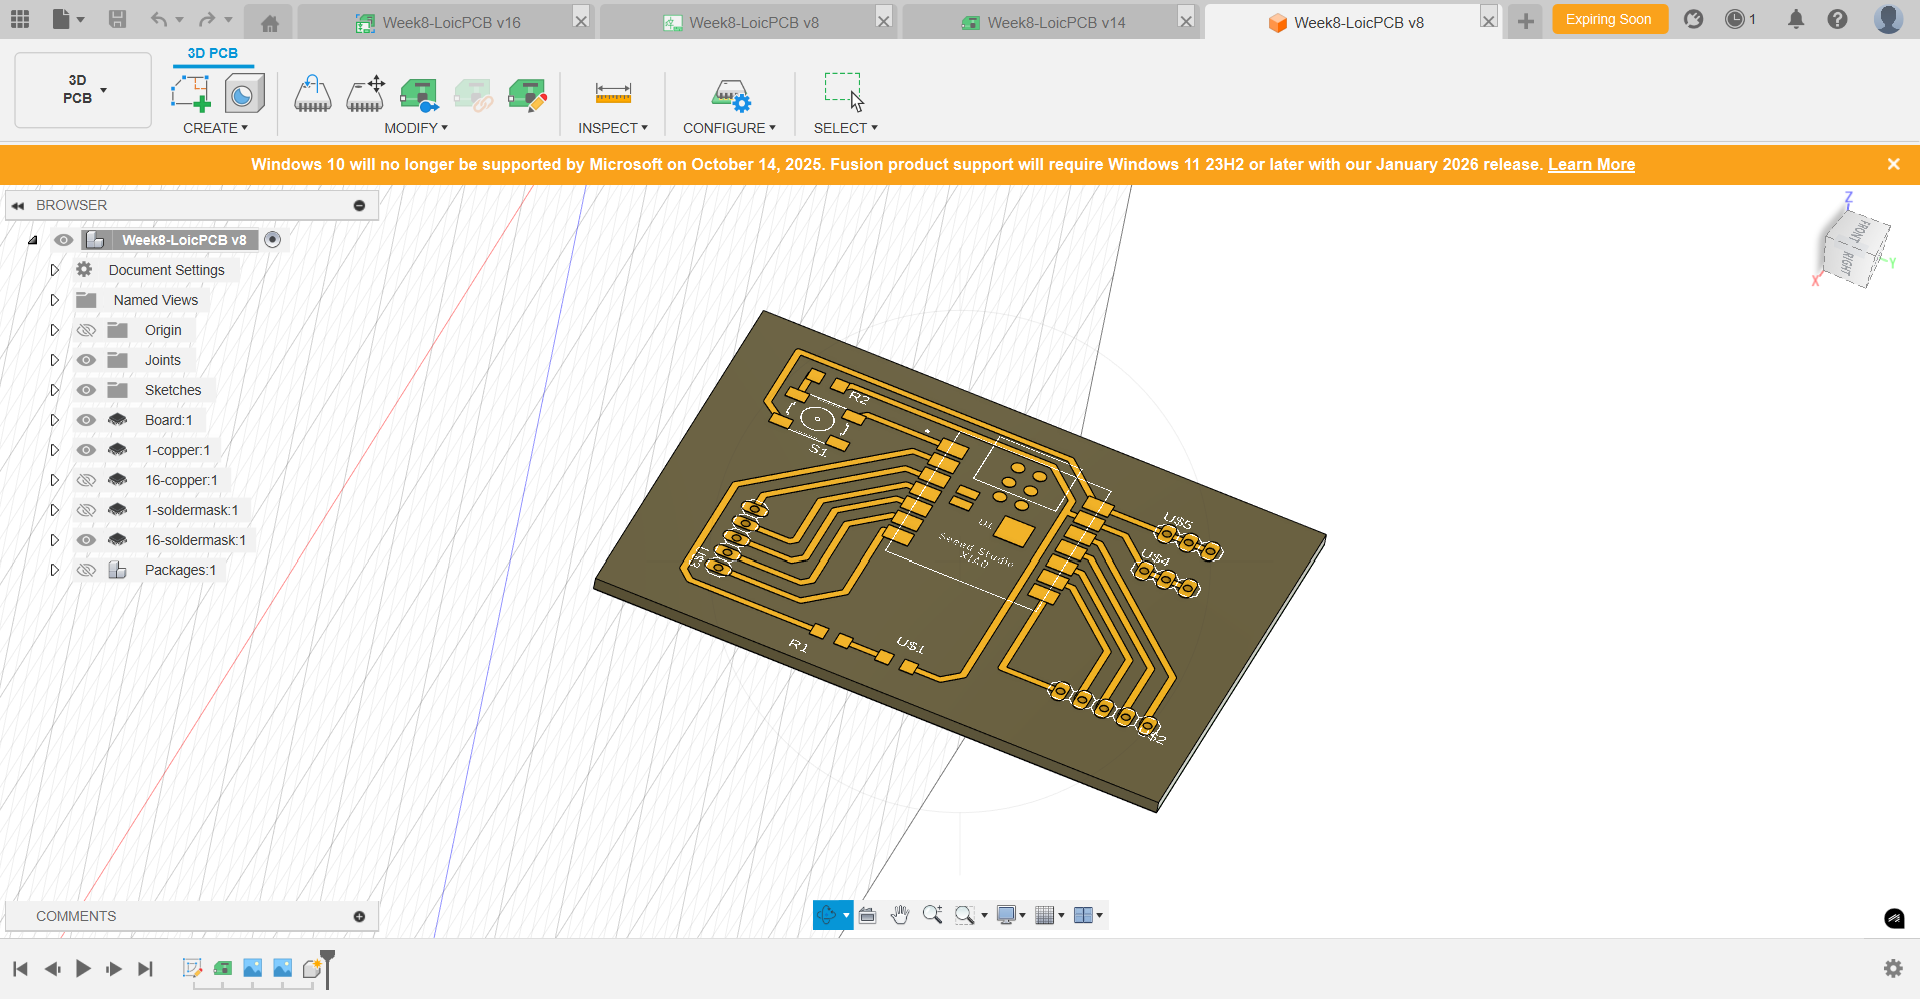Image resolution: width=1920 pixels, height=999 pixels.
Task: Hide the Board:1 component
Action: [87, 420]
